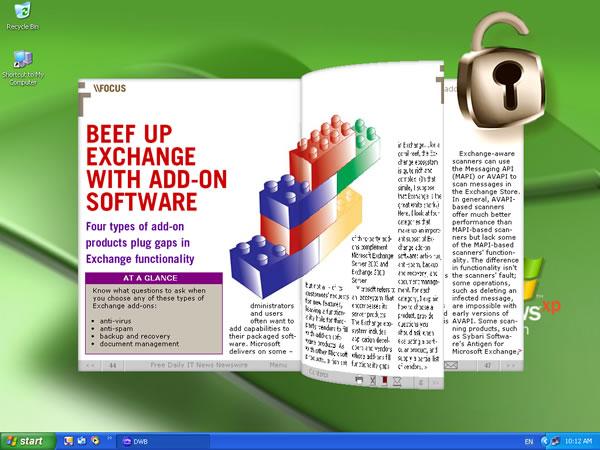Launch Windows Media Player from Quick Launch
This screenshot has height=450, width=600.
95,441
